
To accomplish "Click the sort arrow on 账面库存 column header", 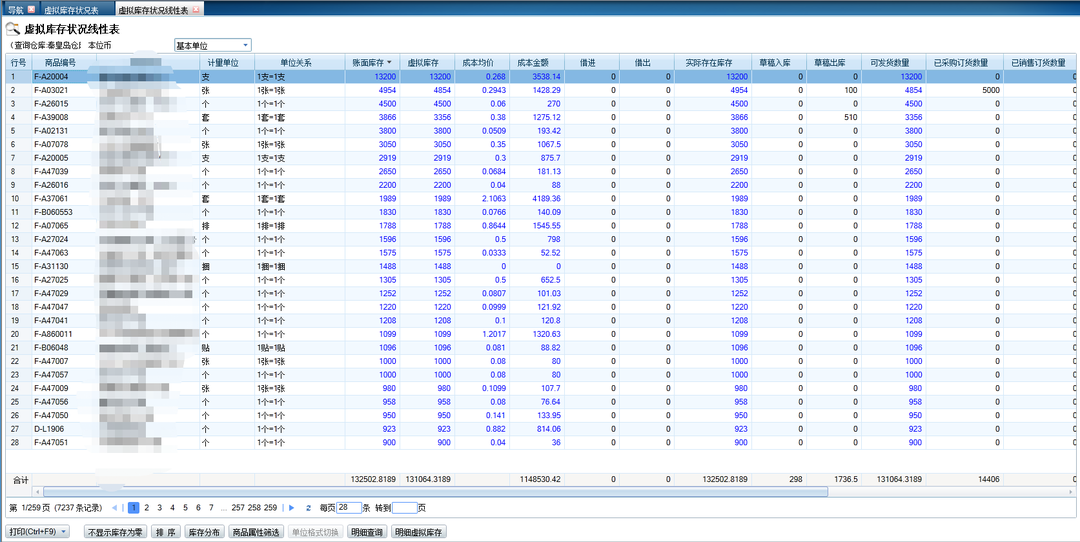I will [389, 62].
